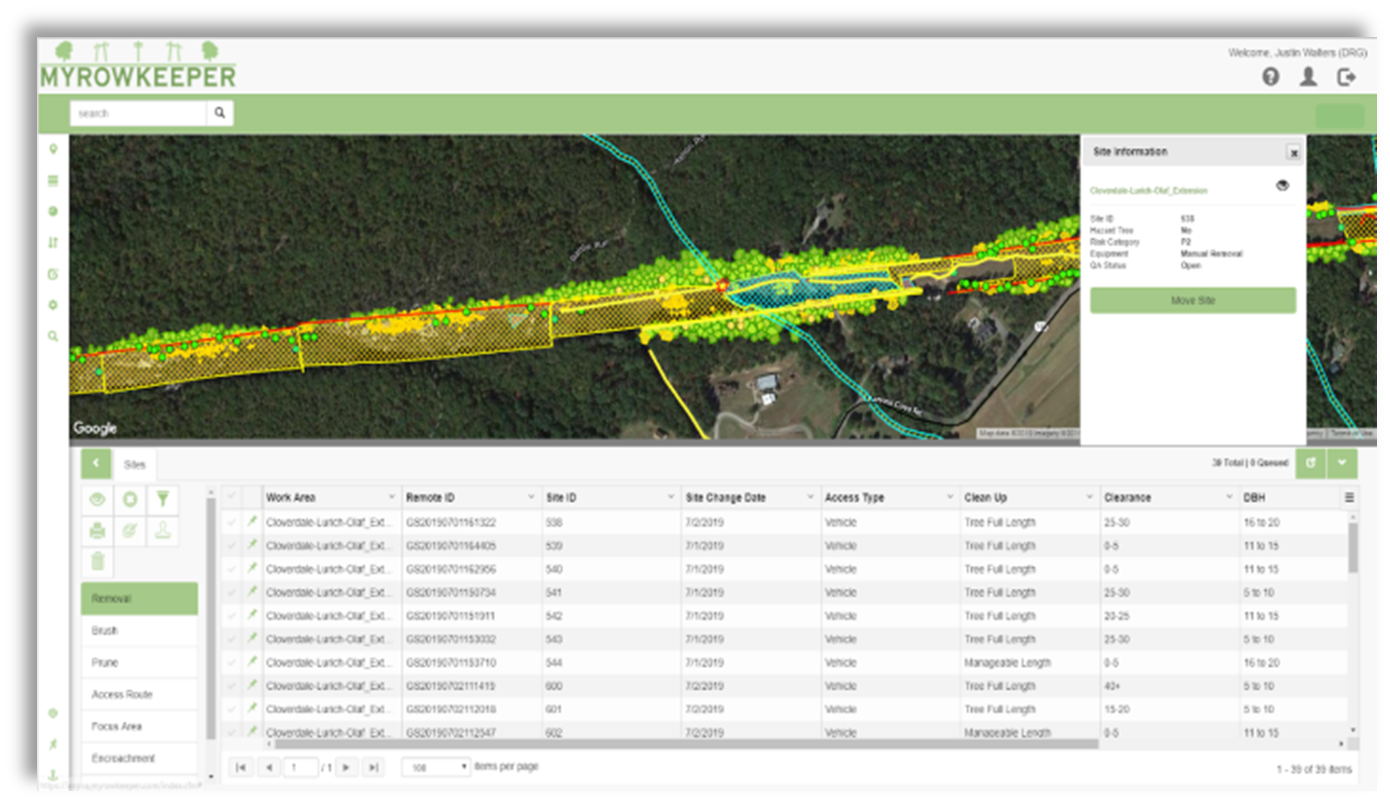
Task: Open the items per page dropdown
Action: pyautogui.click(x=435, y=767)
